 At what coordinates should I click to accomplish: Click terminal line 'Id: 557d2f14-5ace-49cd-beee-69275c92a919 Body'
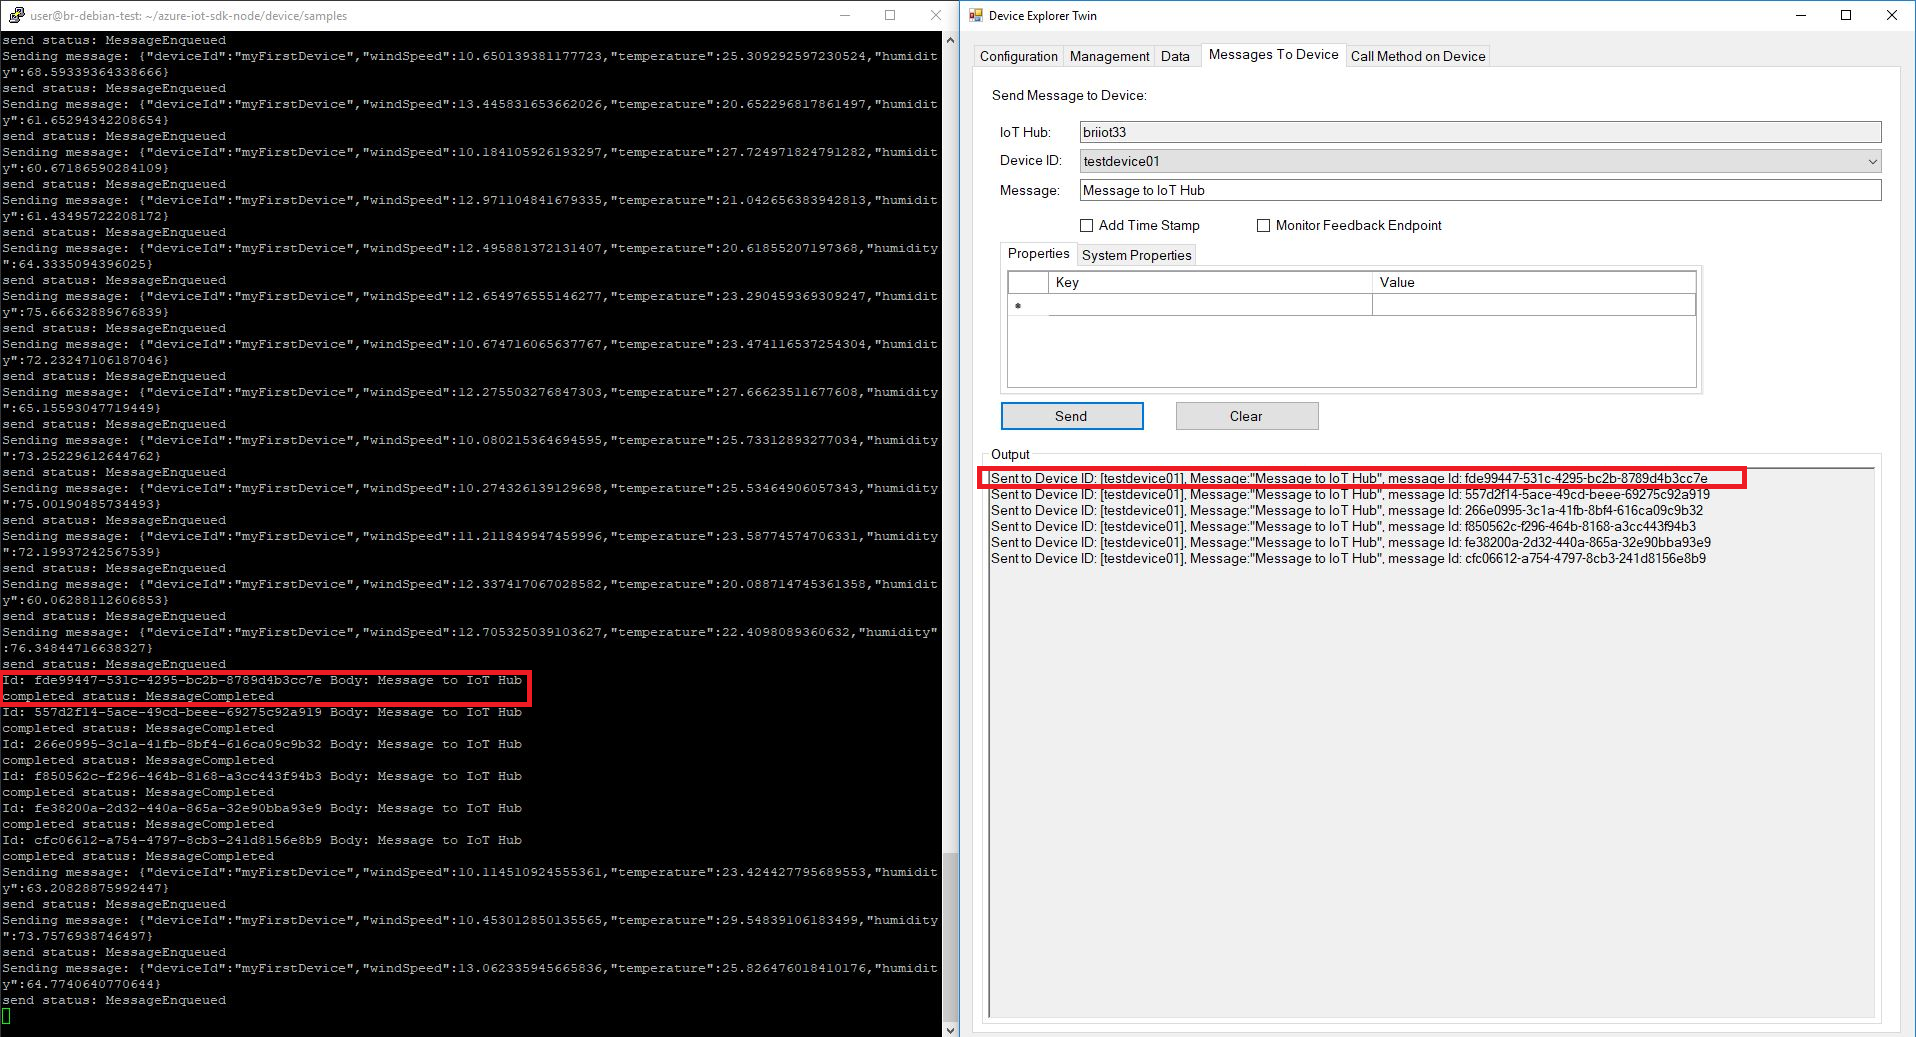coord(262,712)
